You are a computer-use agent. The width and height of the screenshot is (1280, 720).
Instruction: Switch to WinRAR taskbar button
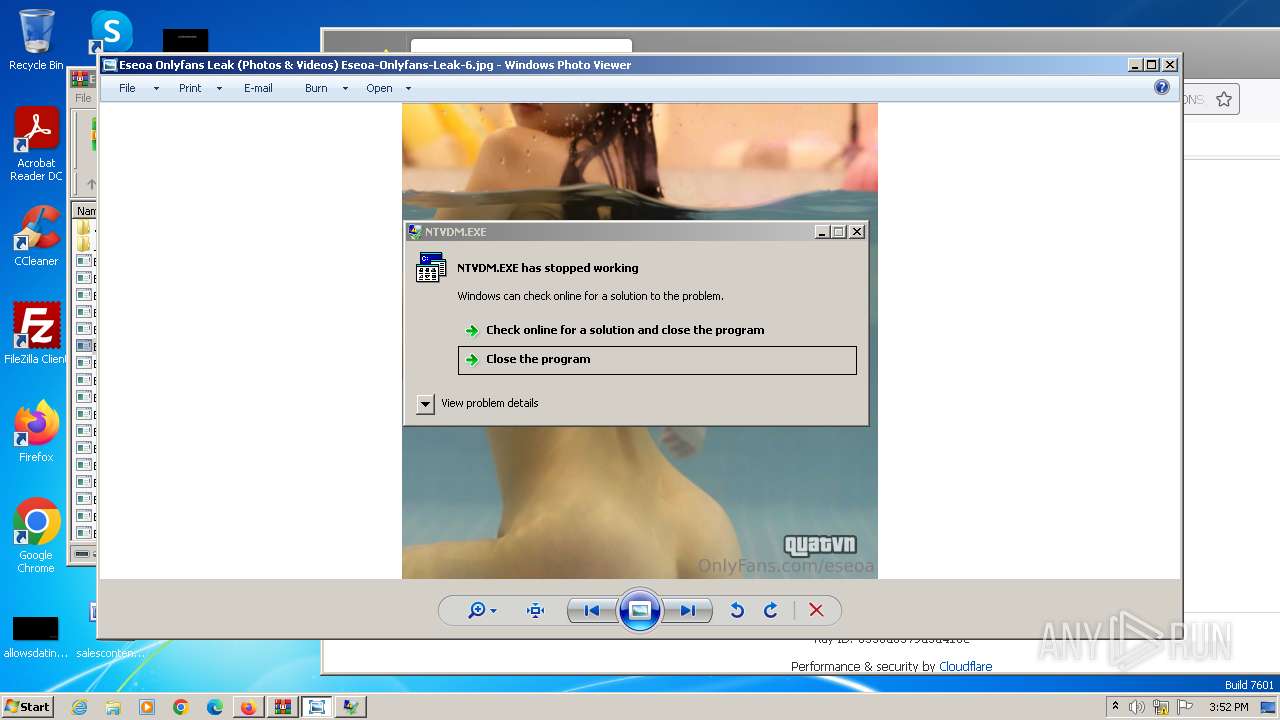click(283, 707)
